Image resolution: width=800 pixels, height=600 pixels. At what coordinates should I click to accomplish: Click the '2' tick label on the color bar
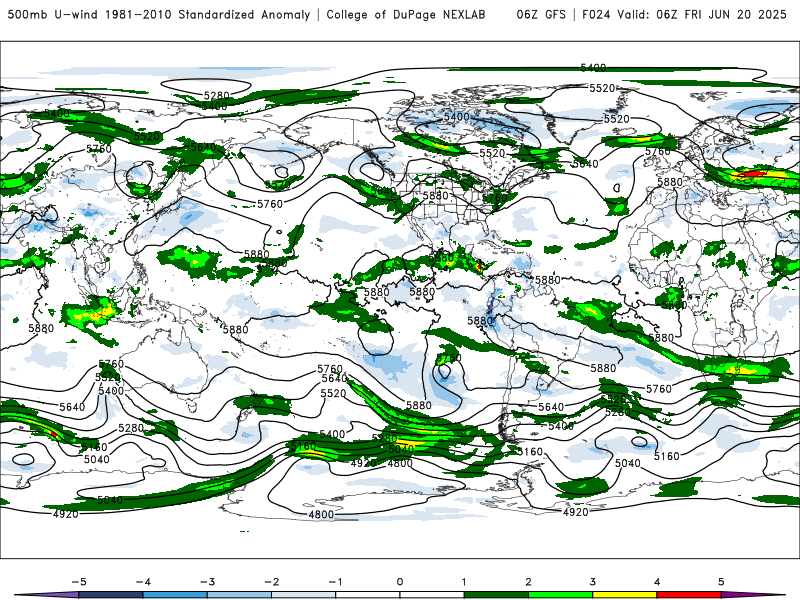point(528,582)
